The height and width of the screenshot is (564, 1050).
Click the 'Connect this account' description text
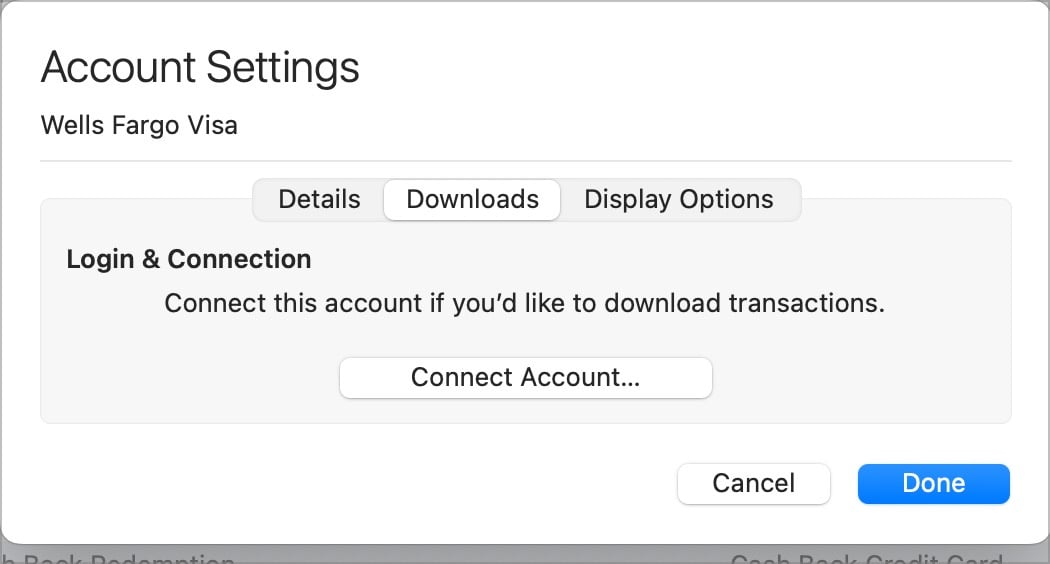[x=524, y=303]
